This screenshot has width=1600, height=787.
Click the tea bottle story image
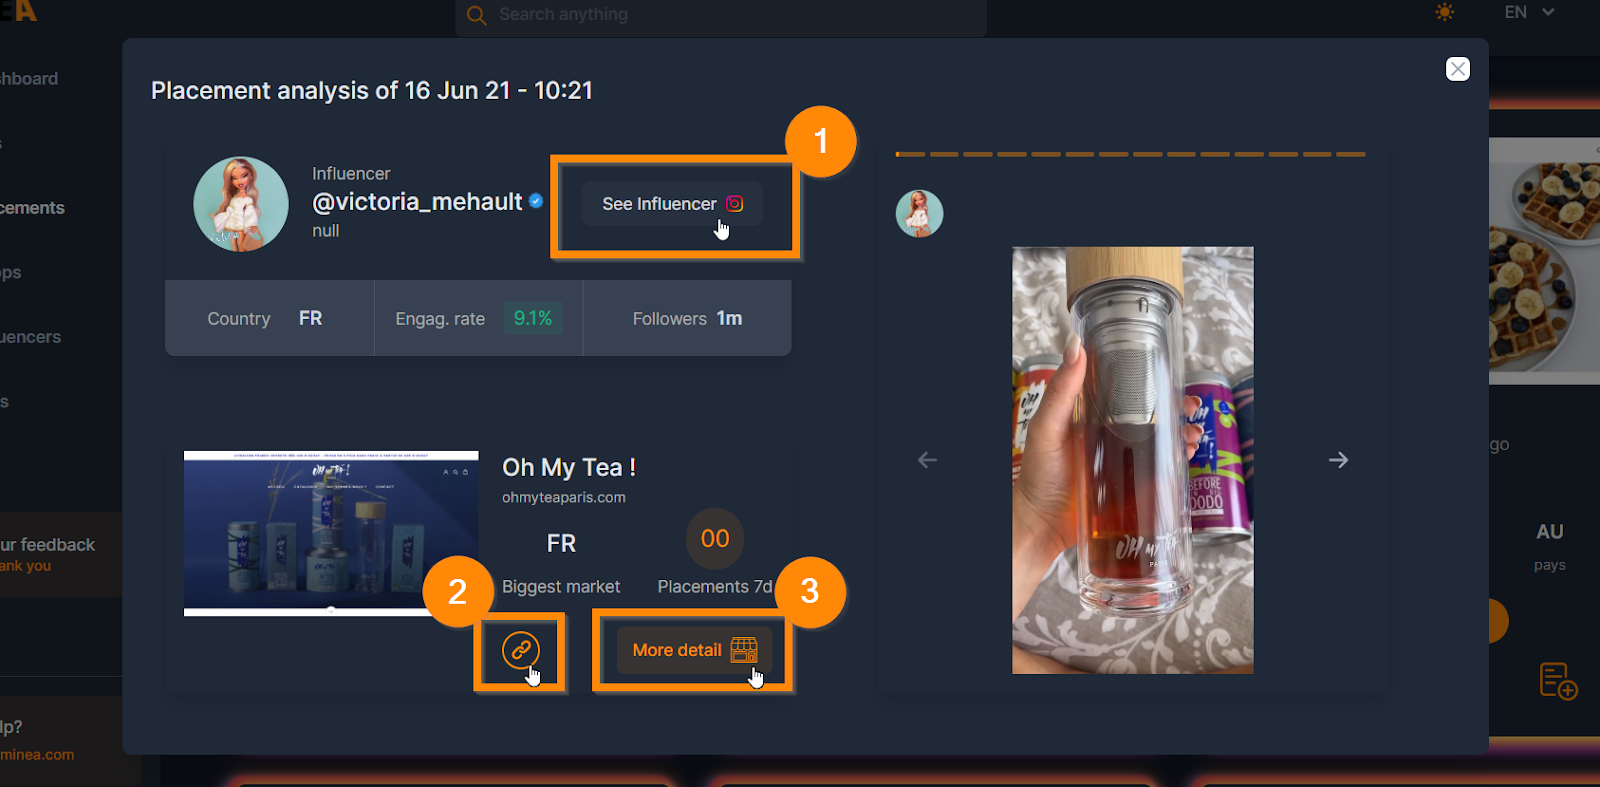click(1133, 460)
